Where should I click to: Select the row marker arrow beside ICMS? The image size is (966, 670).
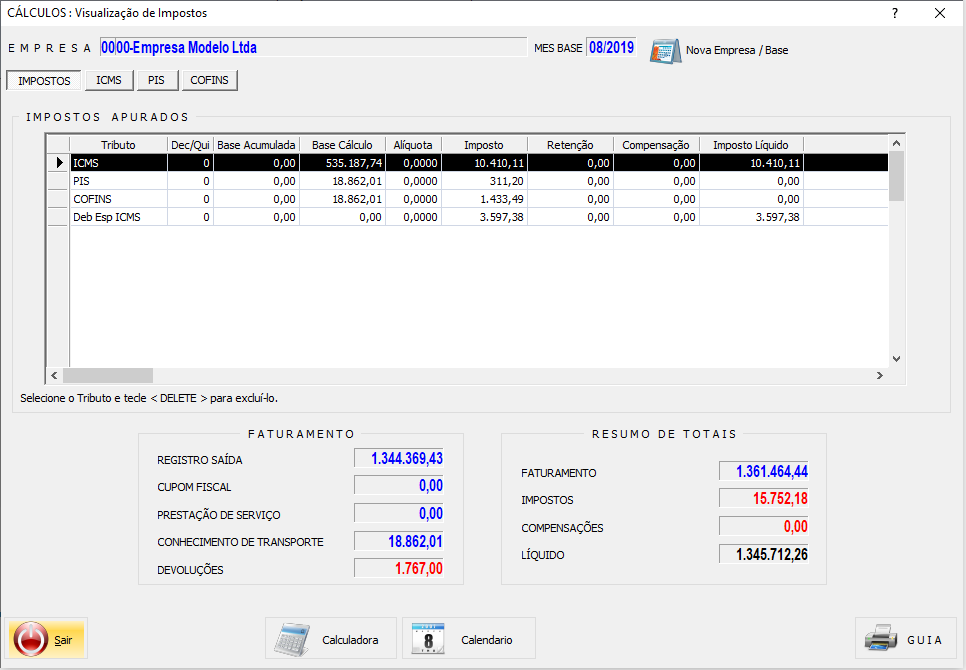click(x=59, y=163)
